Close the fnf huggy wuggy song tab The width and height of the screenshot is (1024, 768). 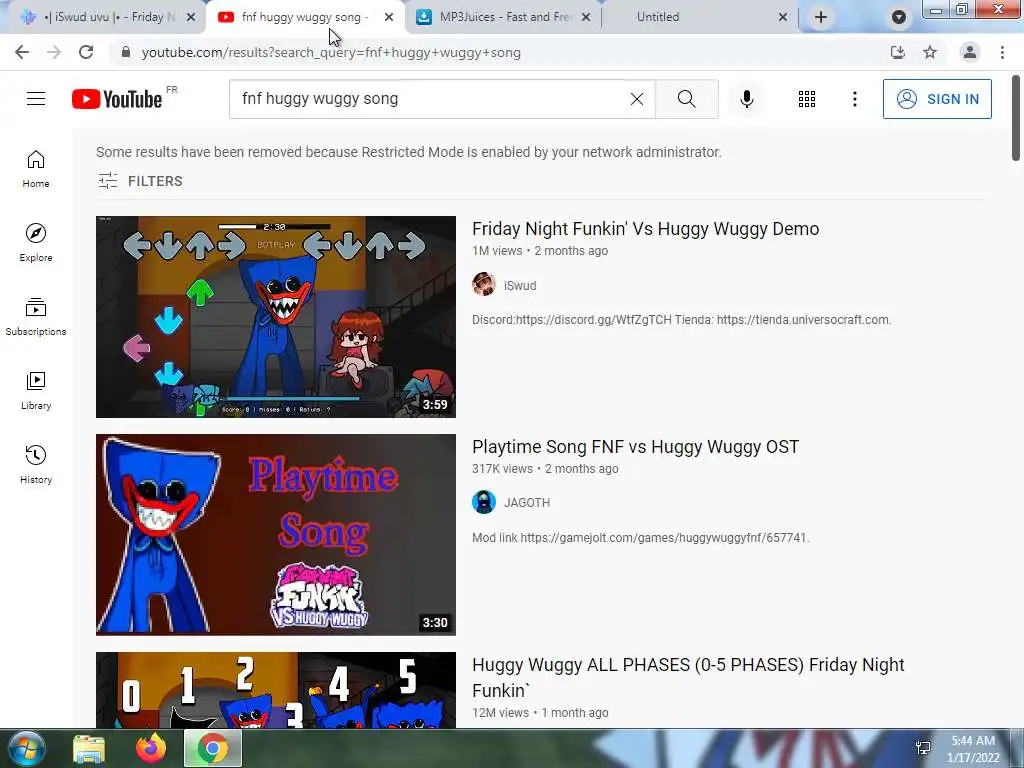pyautogui.click(x=389, y=17)
